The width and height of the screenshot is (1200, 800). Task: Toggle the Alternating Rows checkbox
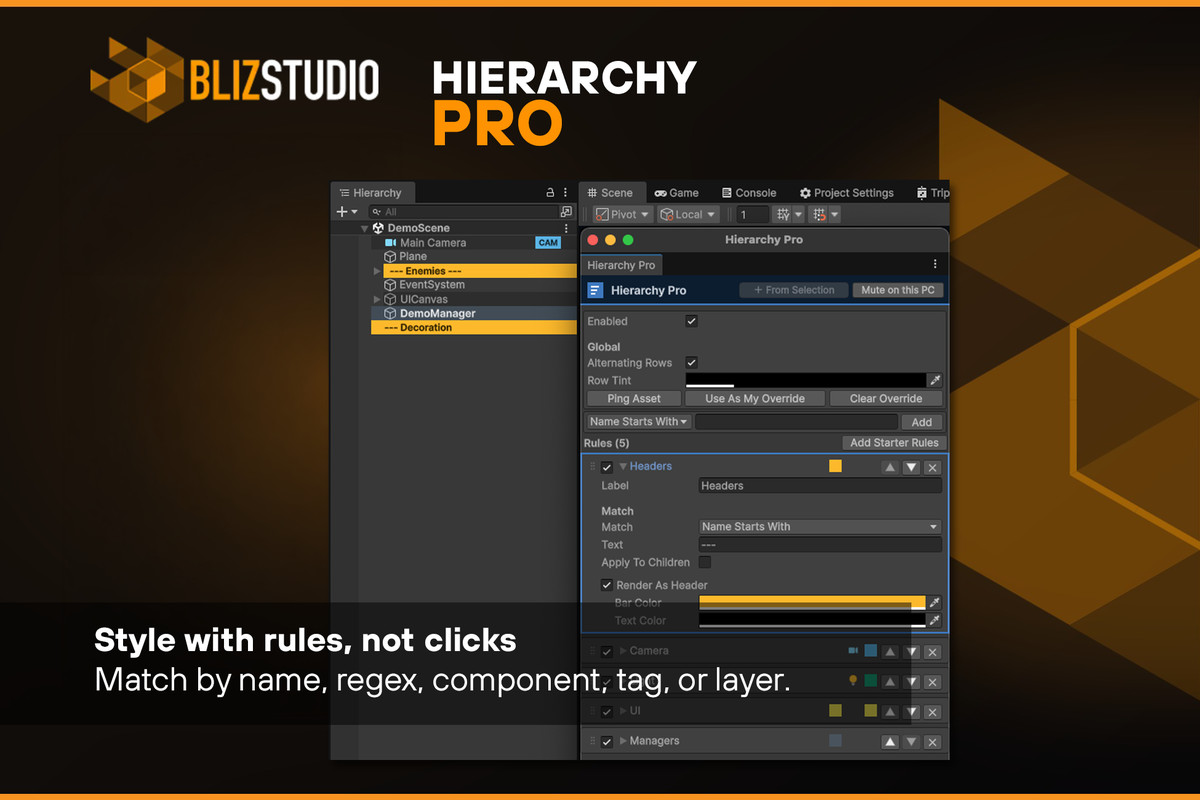[x=691, y=362]
